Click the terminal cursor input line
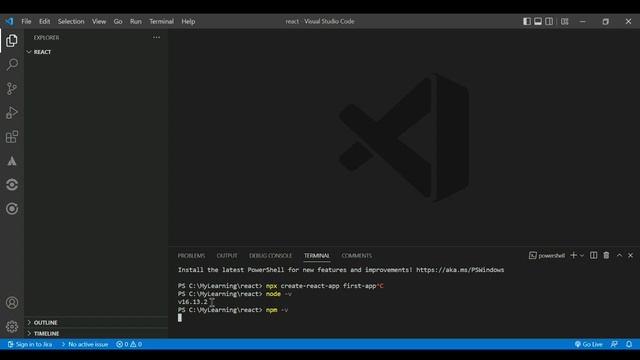 (x=180, y=318)
